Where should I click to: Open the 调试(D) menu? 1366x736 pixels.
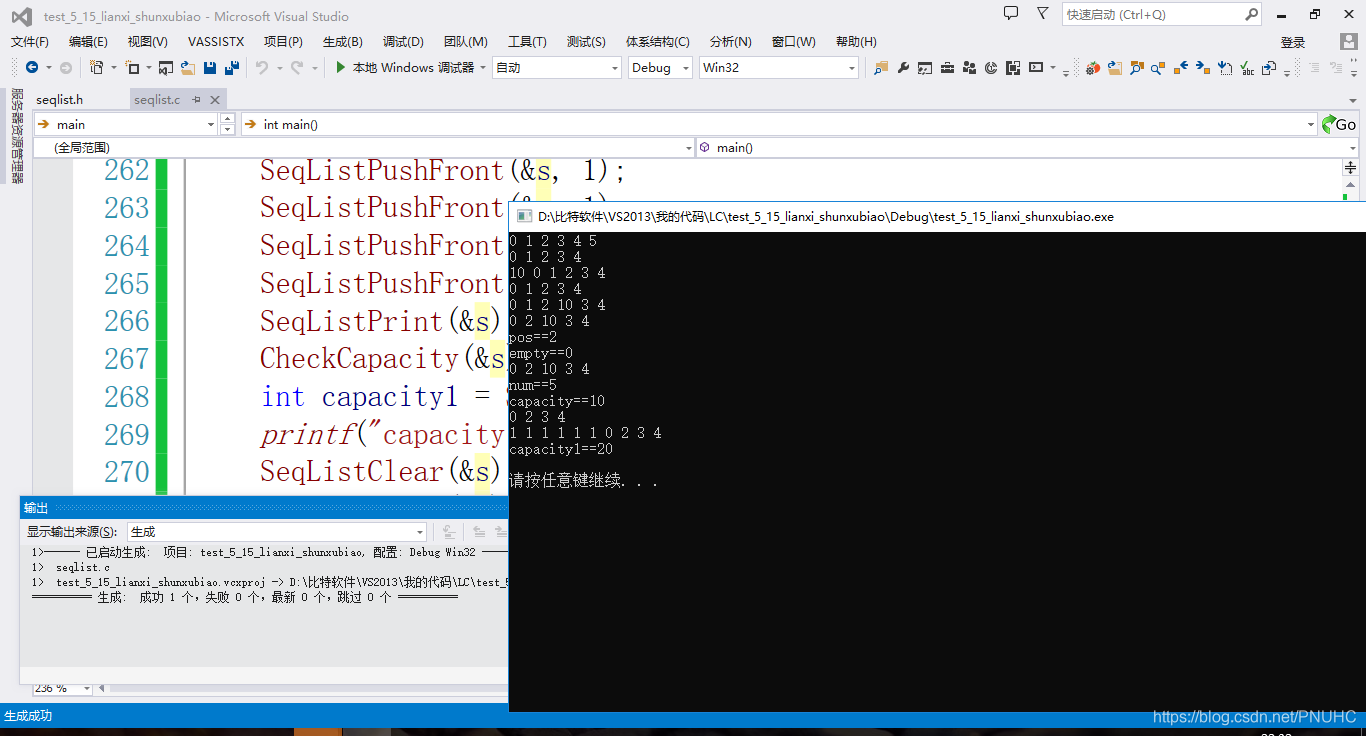click(403, 41)
